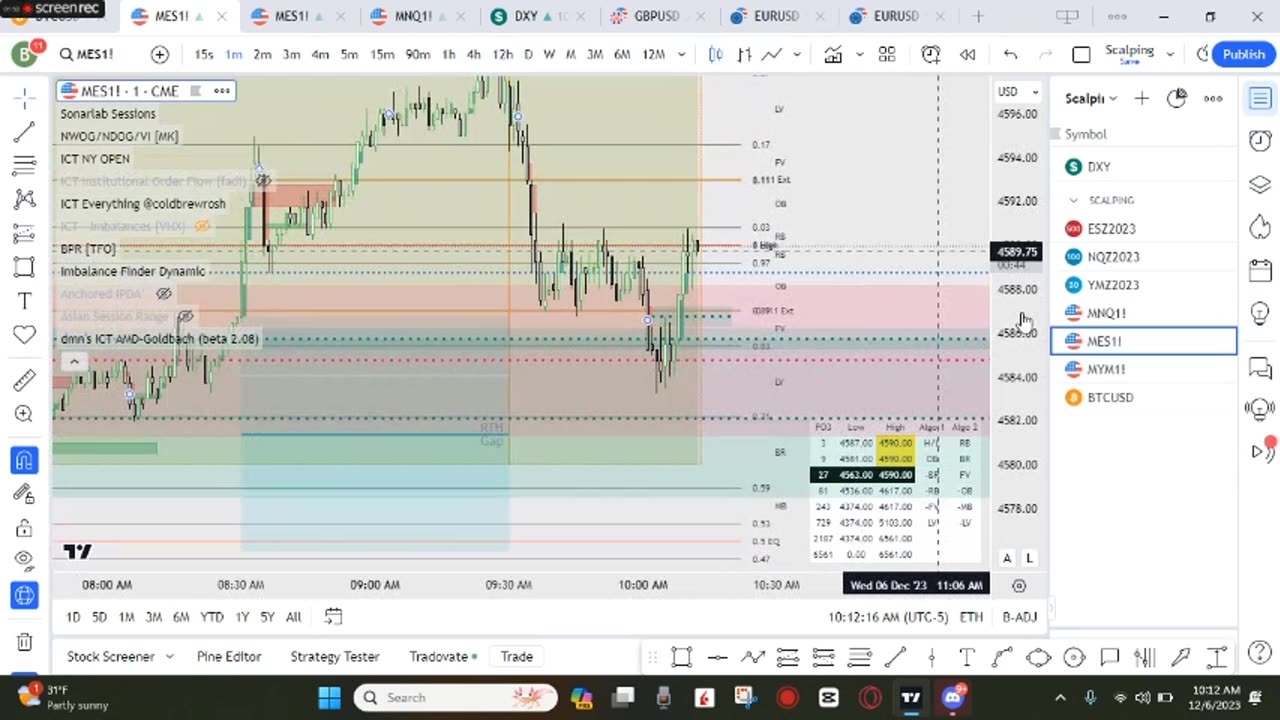Open the forecasting and measurement tools
Screen dimensions: 1280x720
(x=25, y=234)
